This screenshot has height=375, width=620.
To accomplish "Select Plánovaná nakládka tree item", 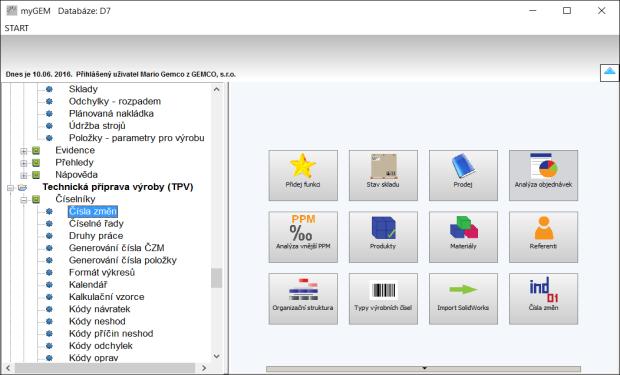I will tap(111, 114).
